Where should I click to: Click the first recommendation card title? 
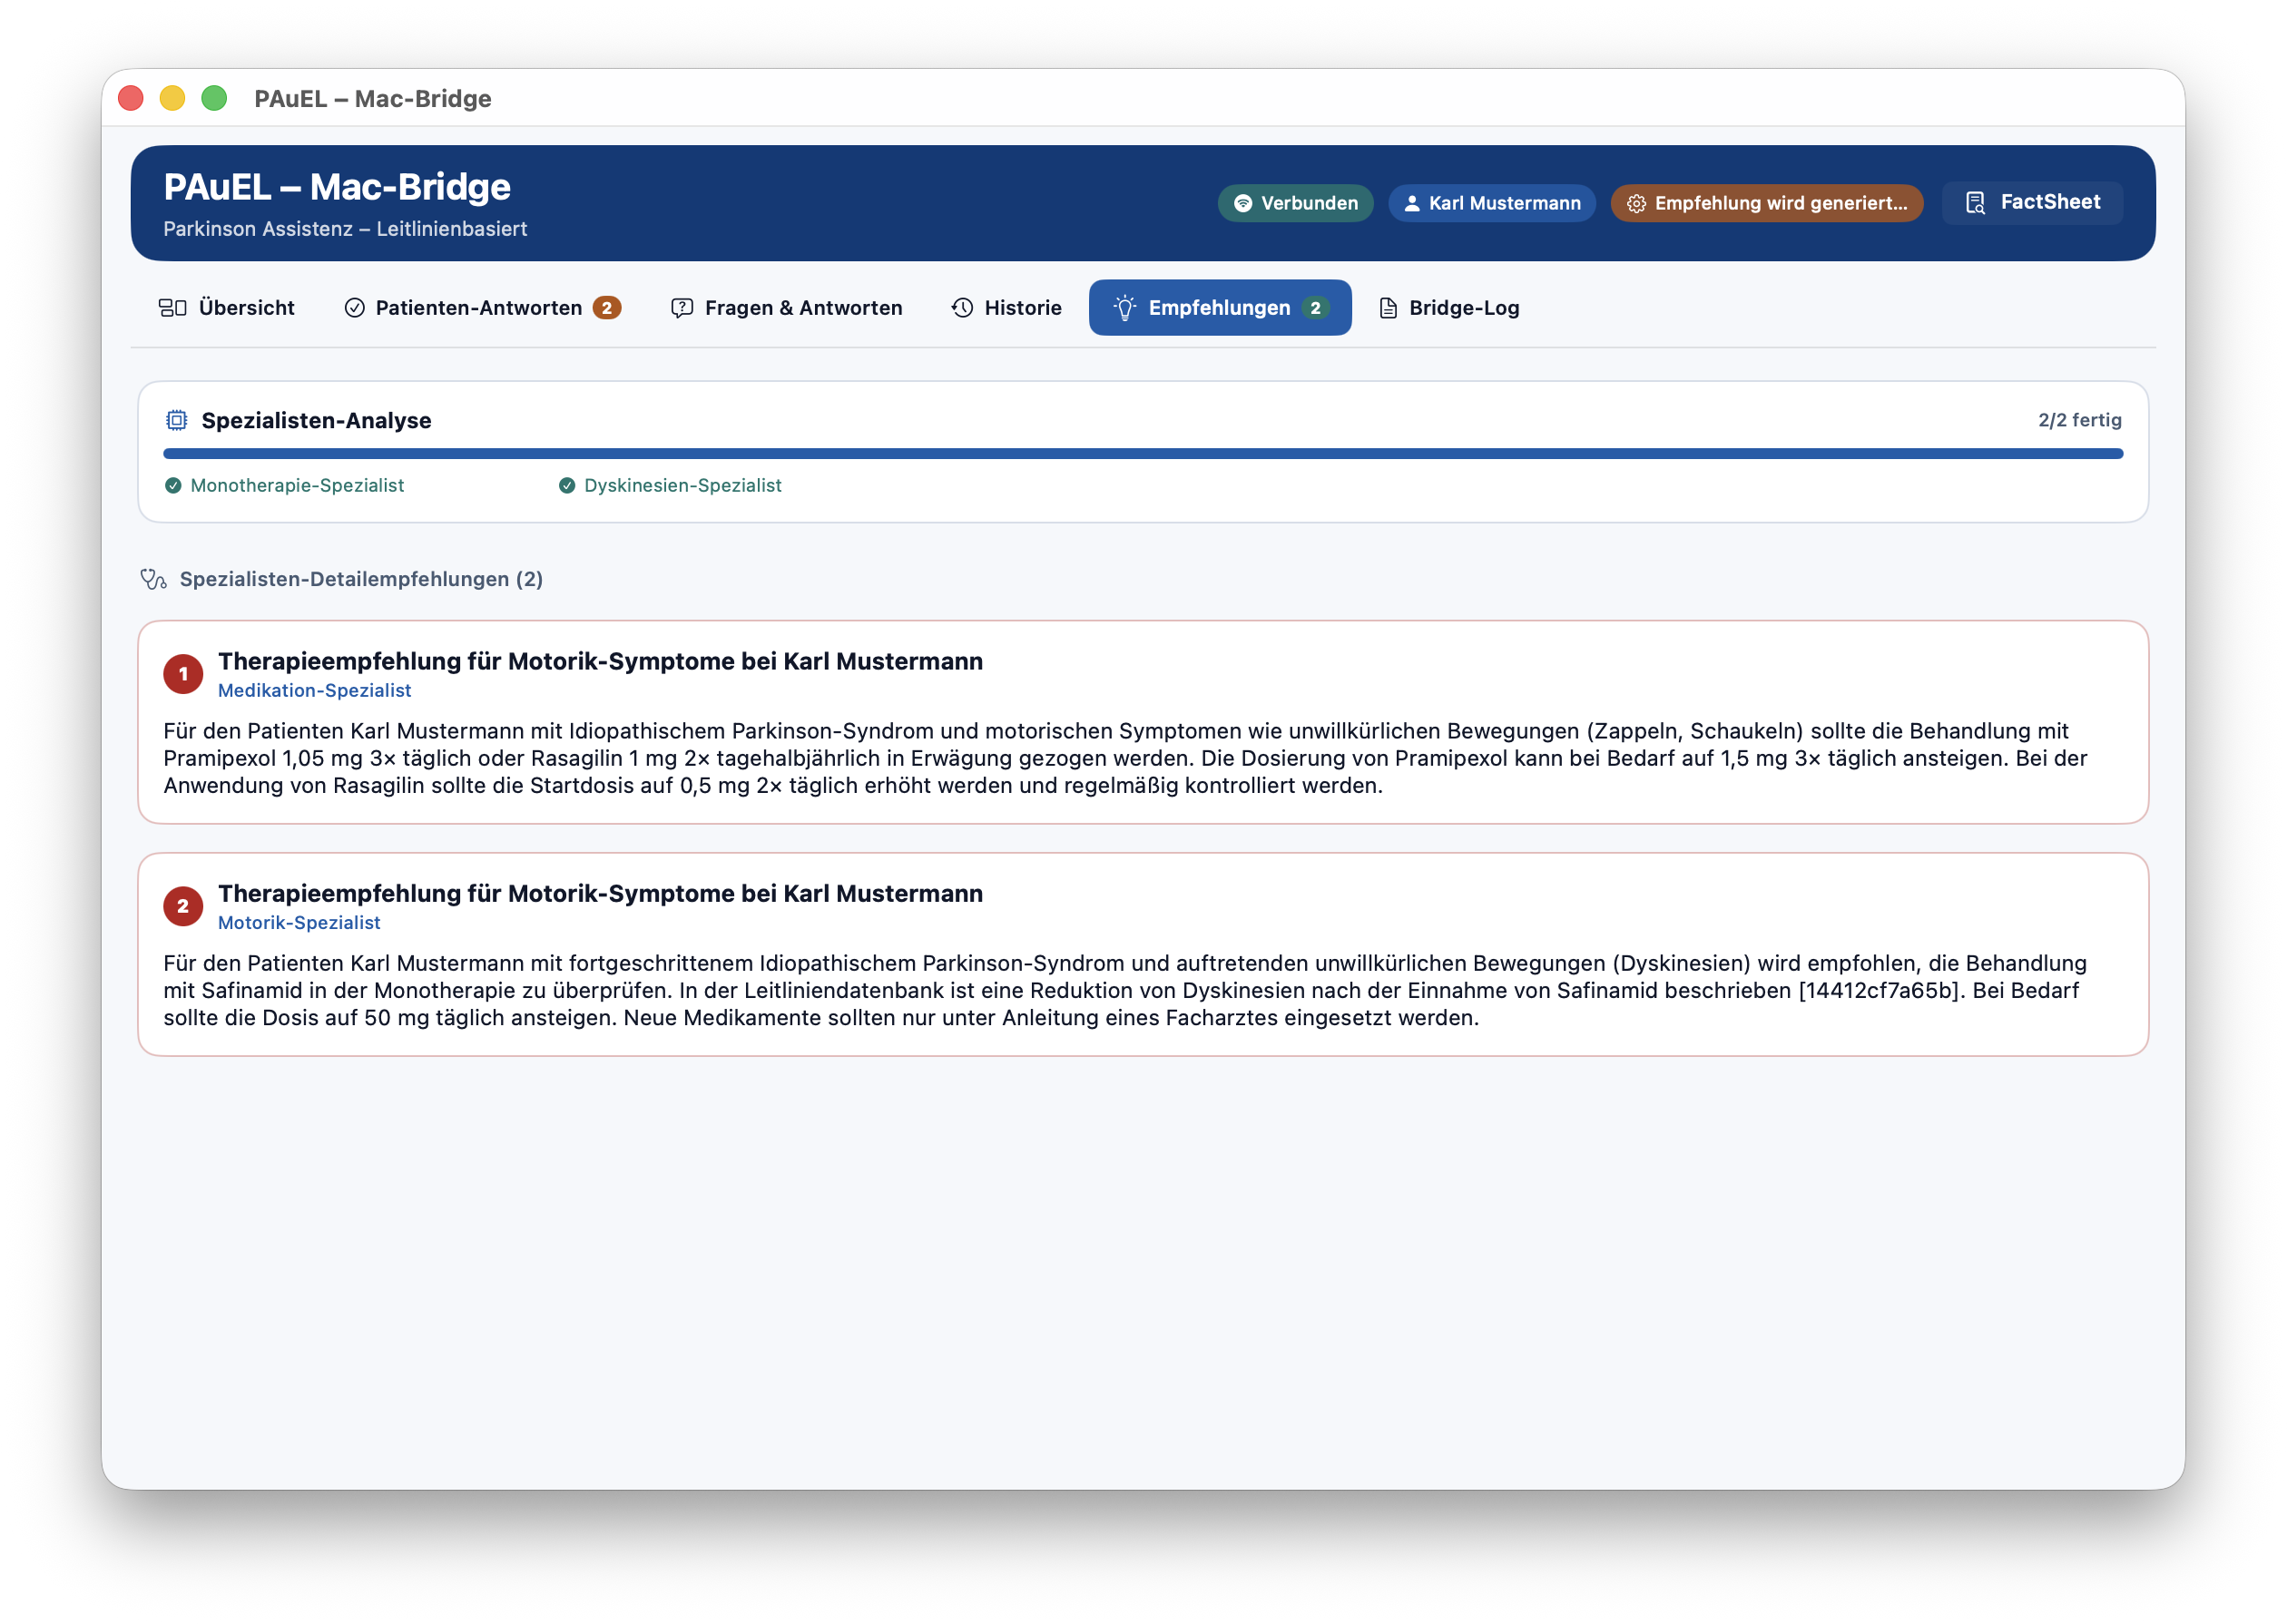tap(600, 661)
